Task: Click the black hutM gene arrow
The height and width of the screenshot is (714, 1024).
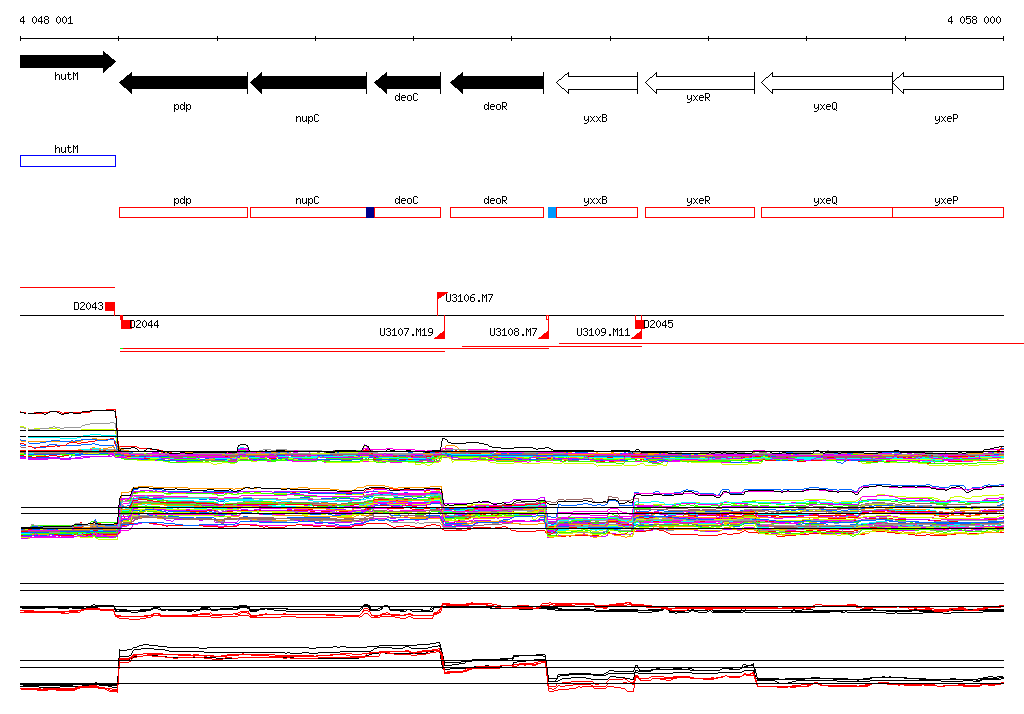Action: pos(68,61)
